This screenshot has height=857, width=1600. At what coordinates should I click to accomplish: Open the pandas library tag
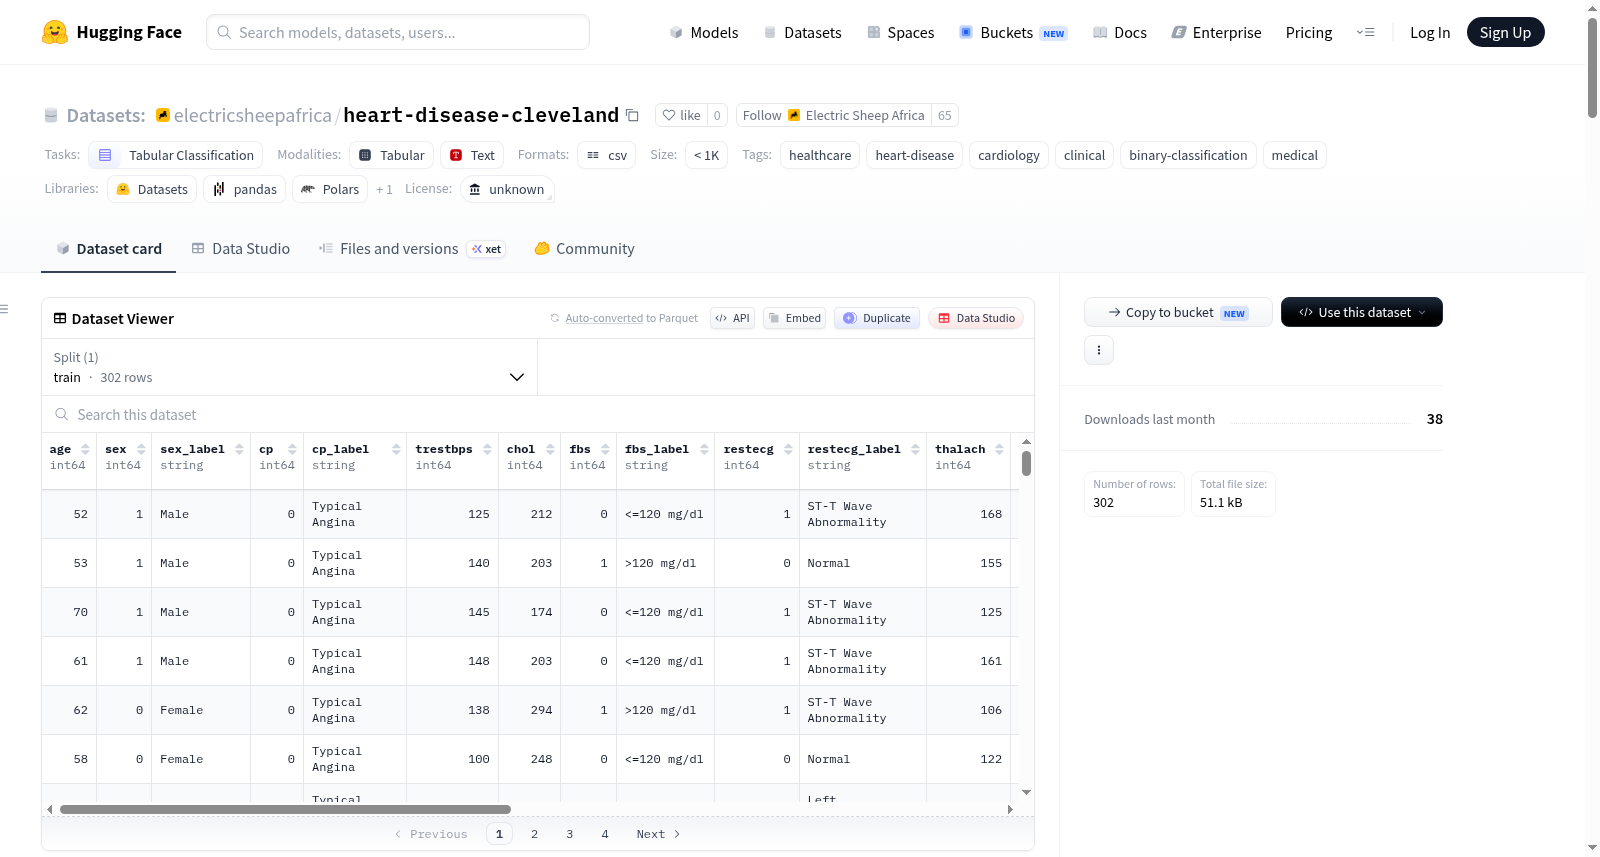(x=245, y=189)
